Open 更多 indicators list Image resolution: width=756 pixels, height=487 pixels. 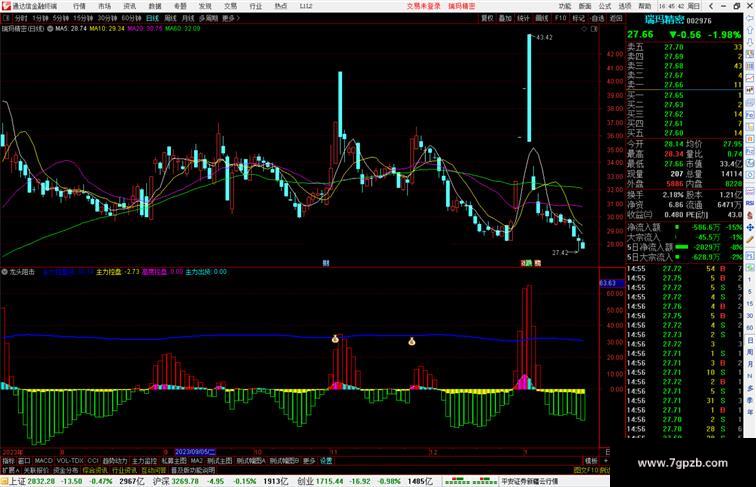click(309, 461)
